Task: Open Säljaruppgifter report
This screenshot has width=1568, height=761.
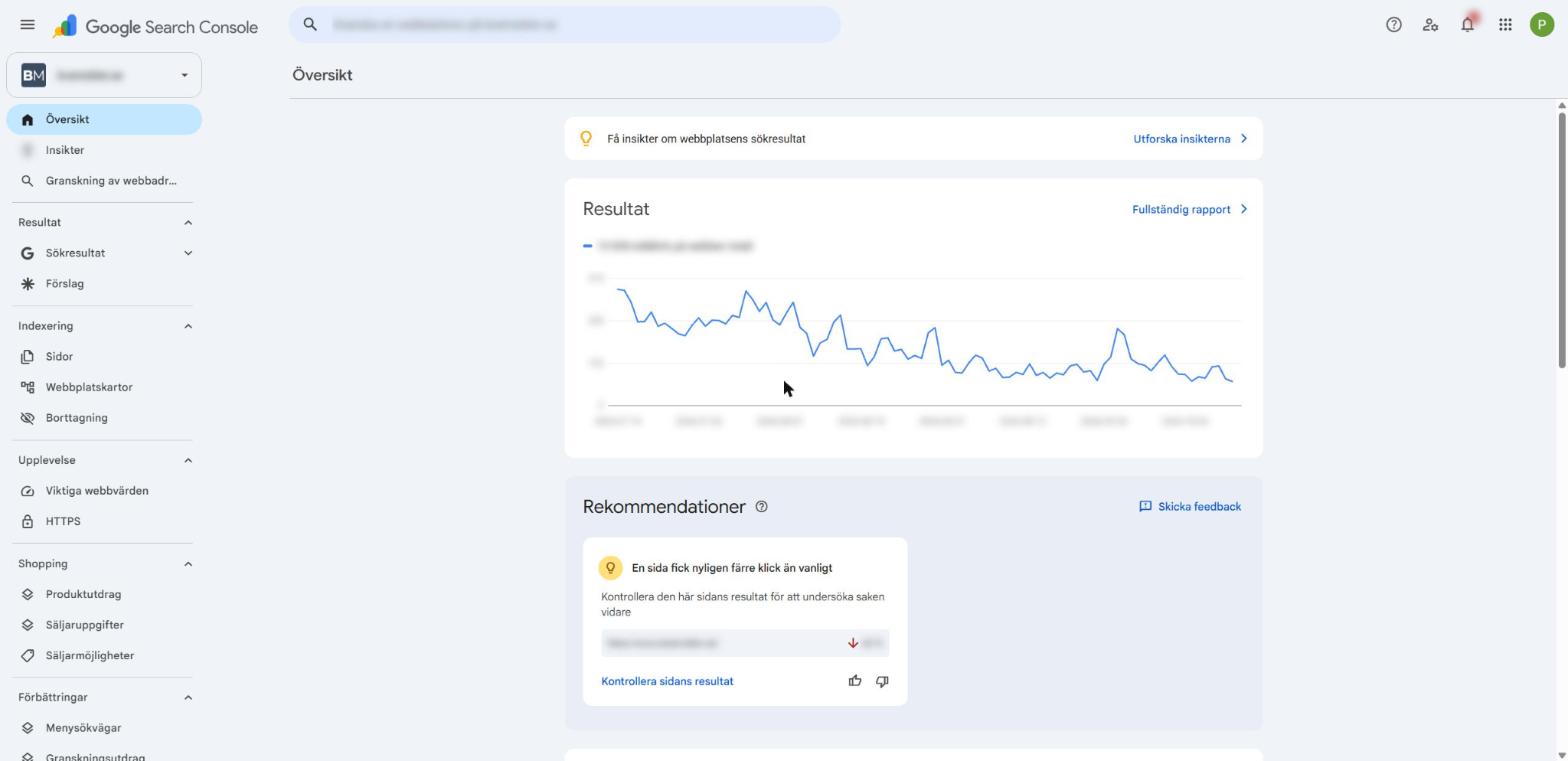Action: [104, 625]
